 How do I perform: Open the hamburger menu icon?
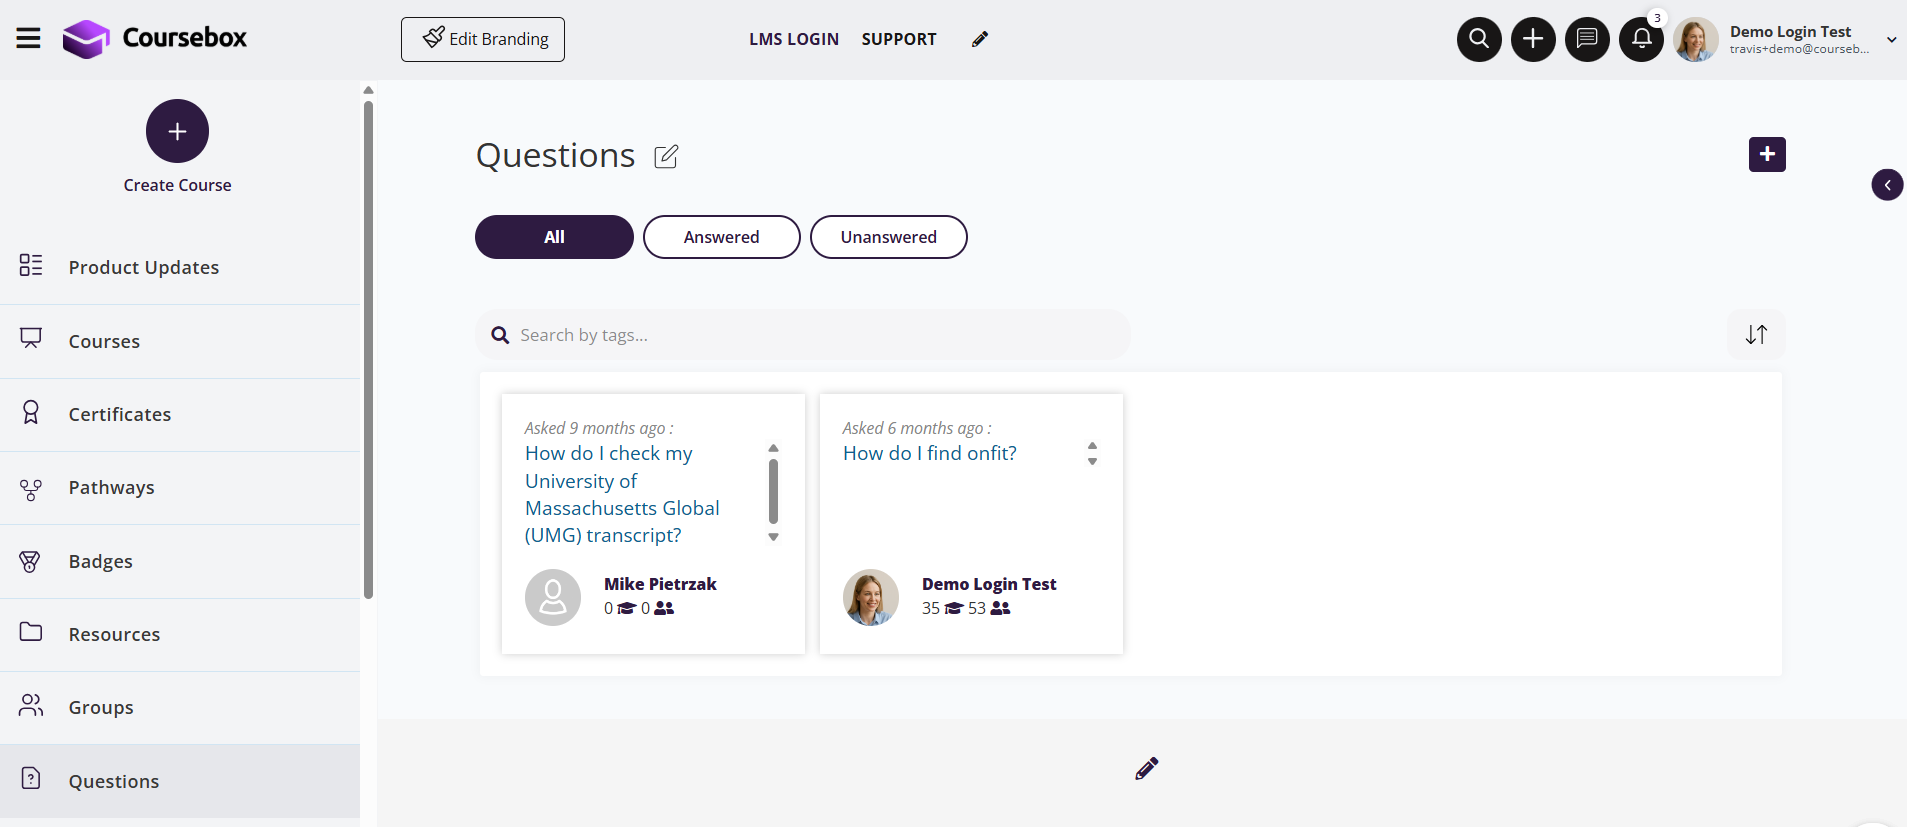coord(28,39)
